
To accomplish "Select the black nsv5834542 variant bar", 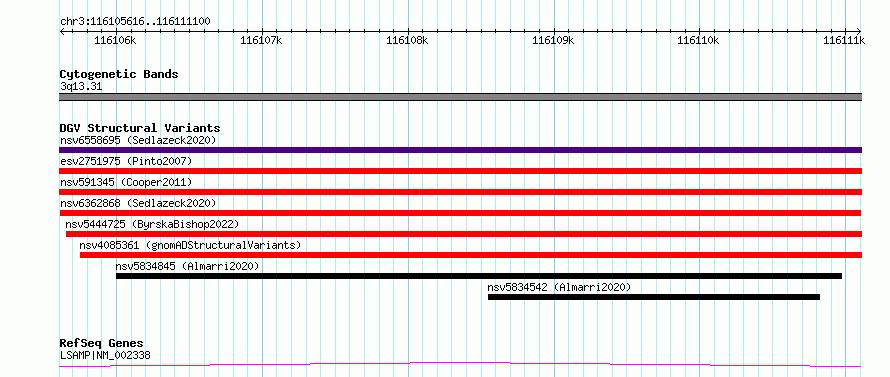I will click(x=654, y=297).
